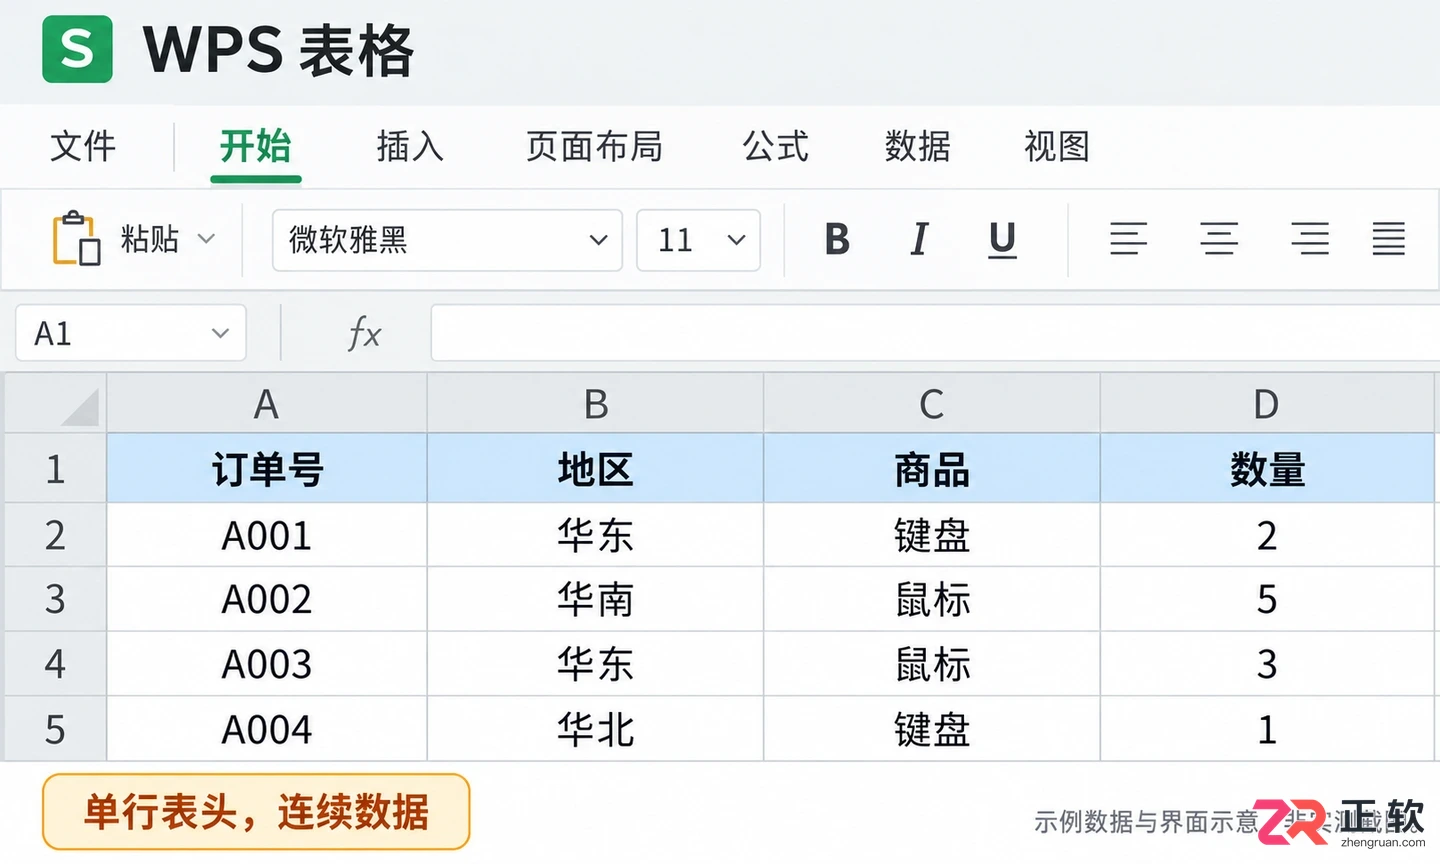Click the 订单号 header cell
Image resolution: width=1440 pixels, height=864 pixels.
(x=267, y=469)
